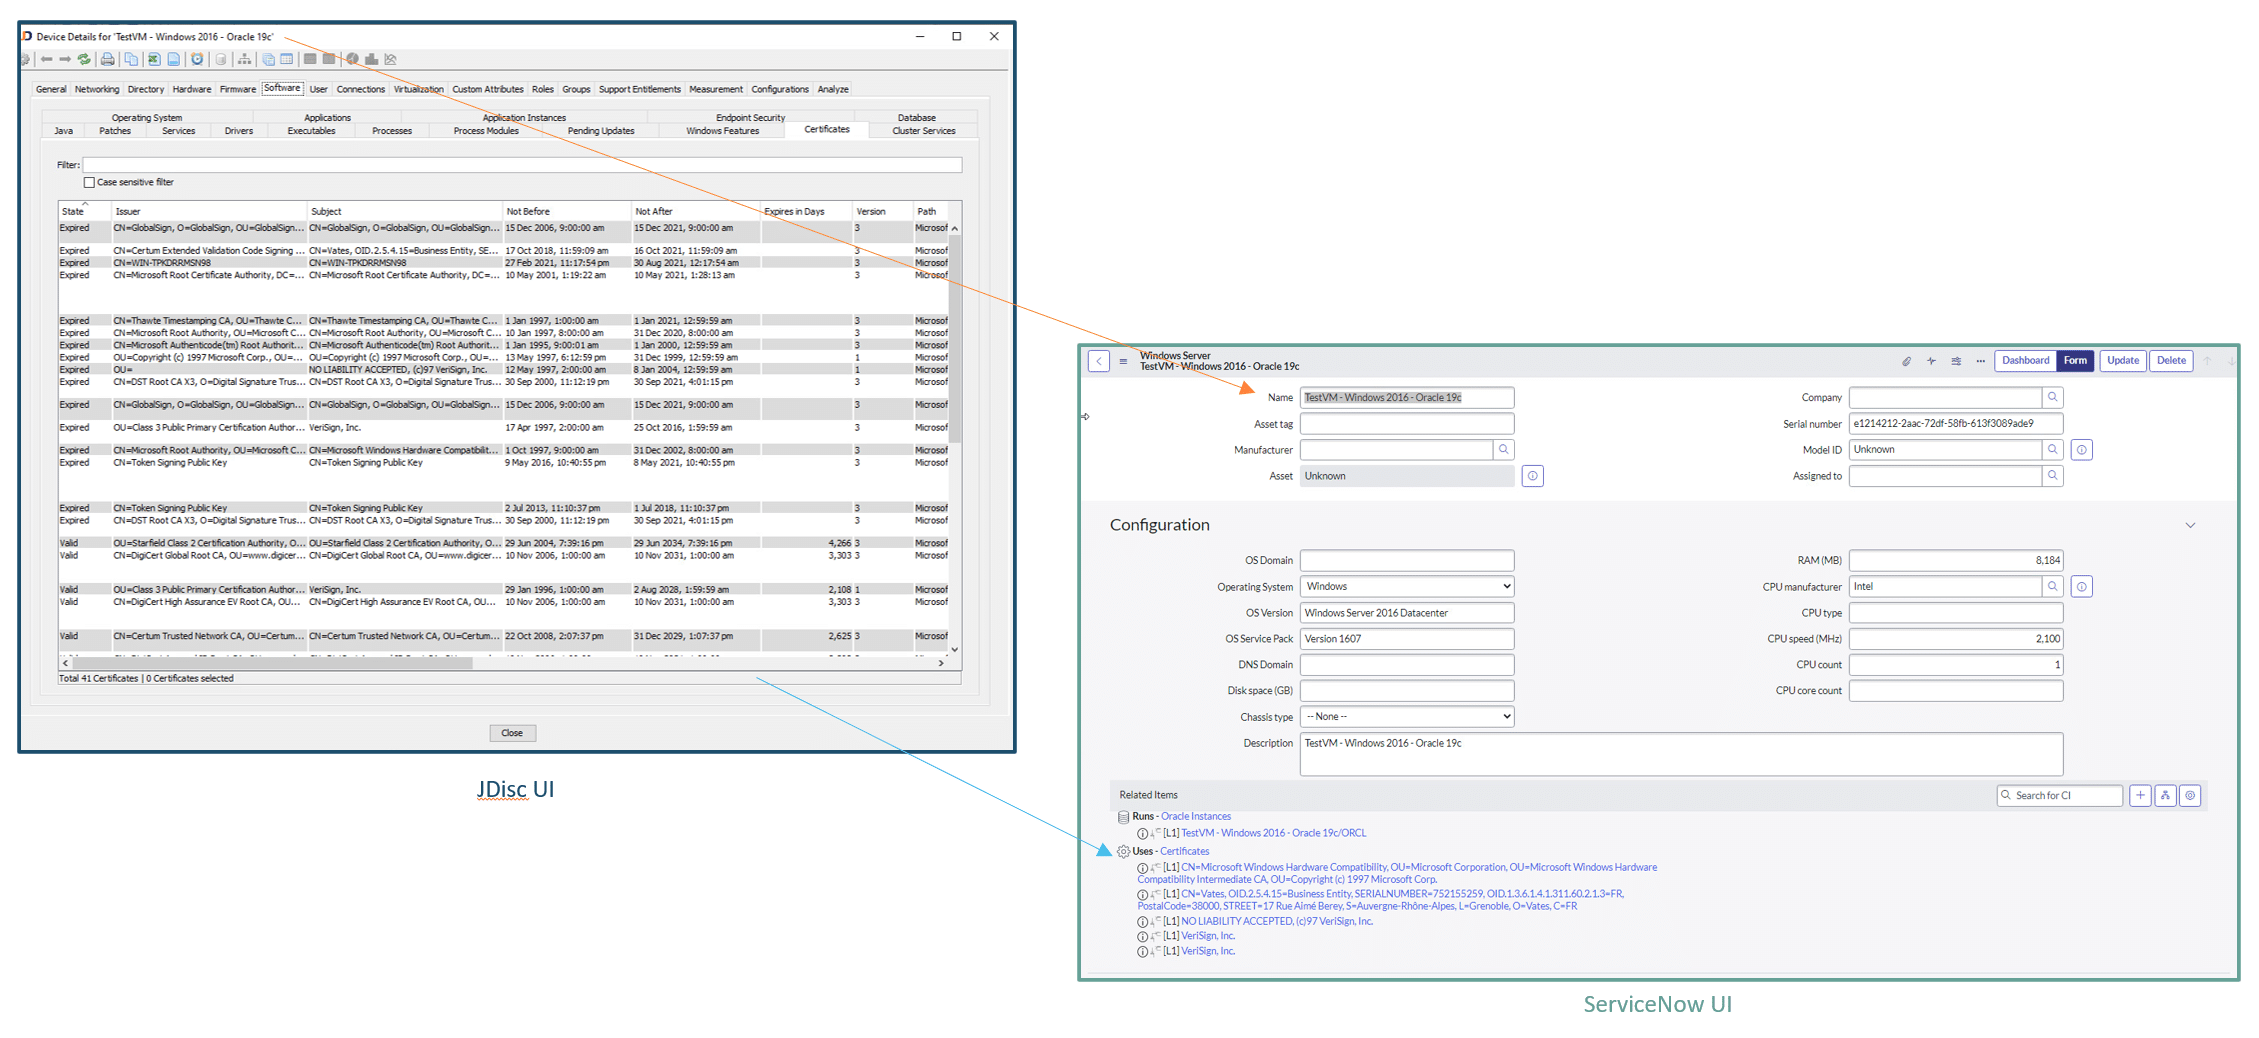This screenshot has height=1038, width=2259.
Task: Export the certificate list to Excel
Action: click(154, 60)
